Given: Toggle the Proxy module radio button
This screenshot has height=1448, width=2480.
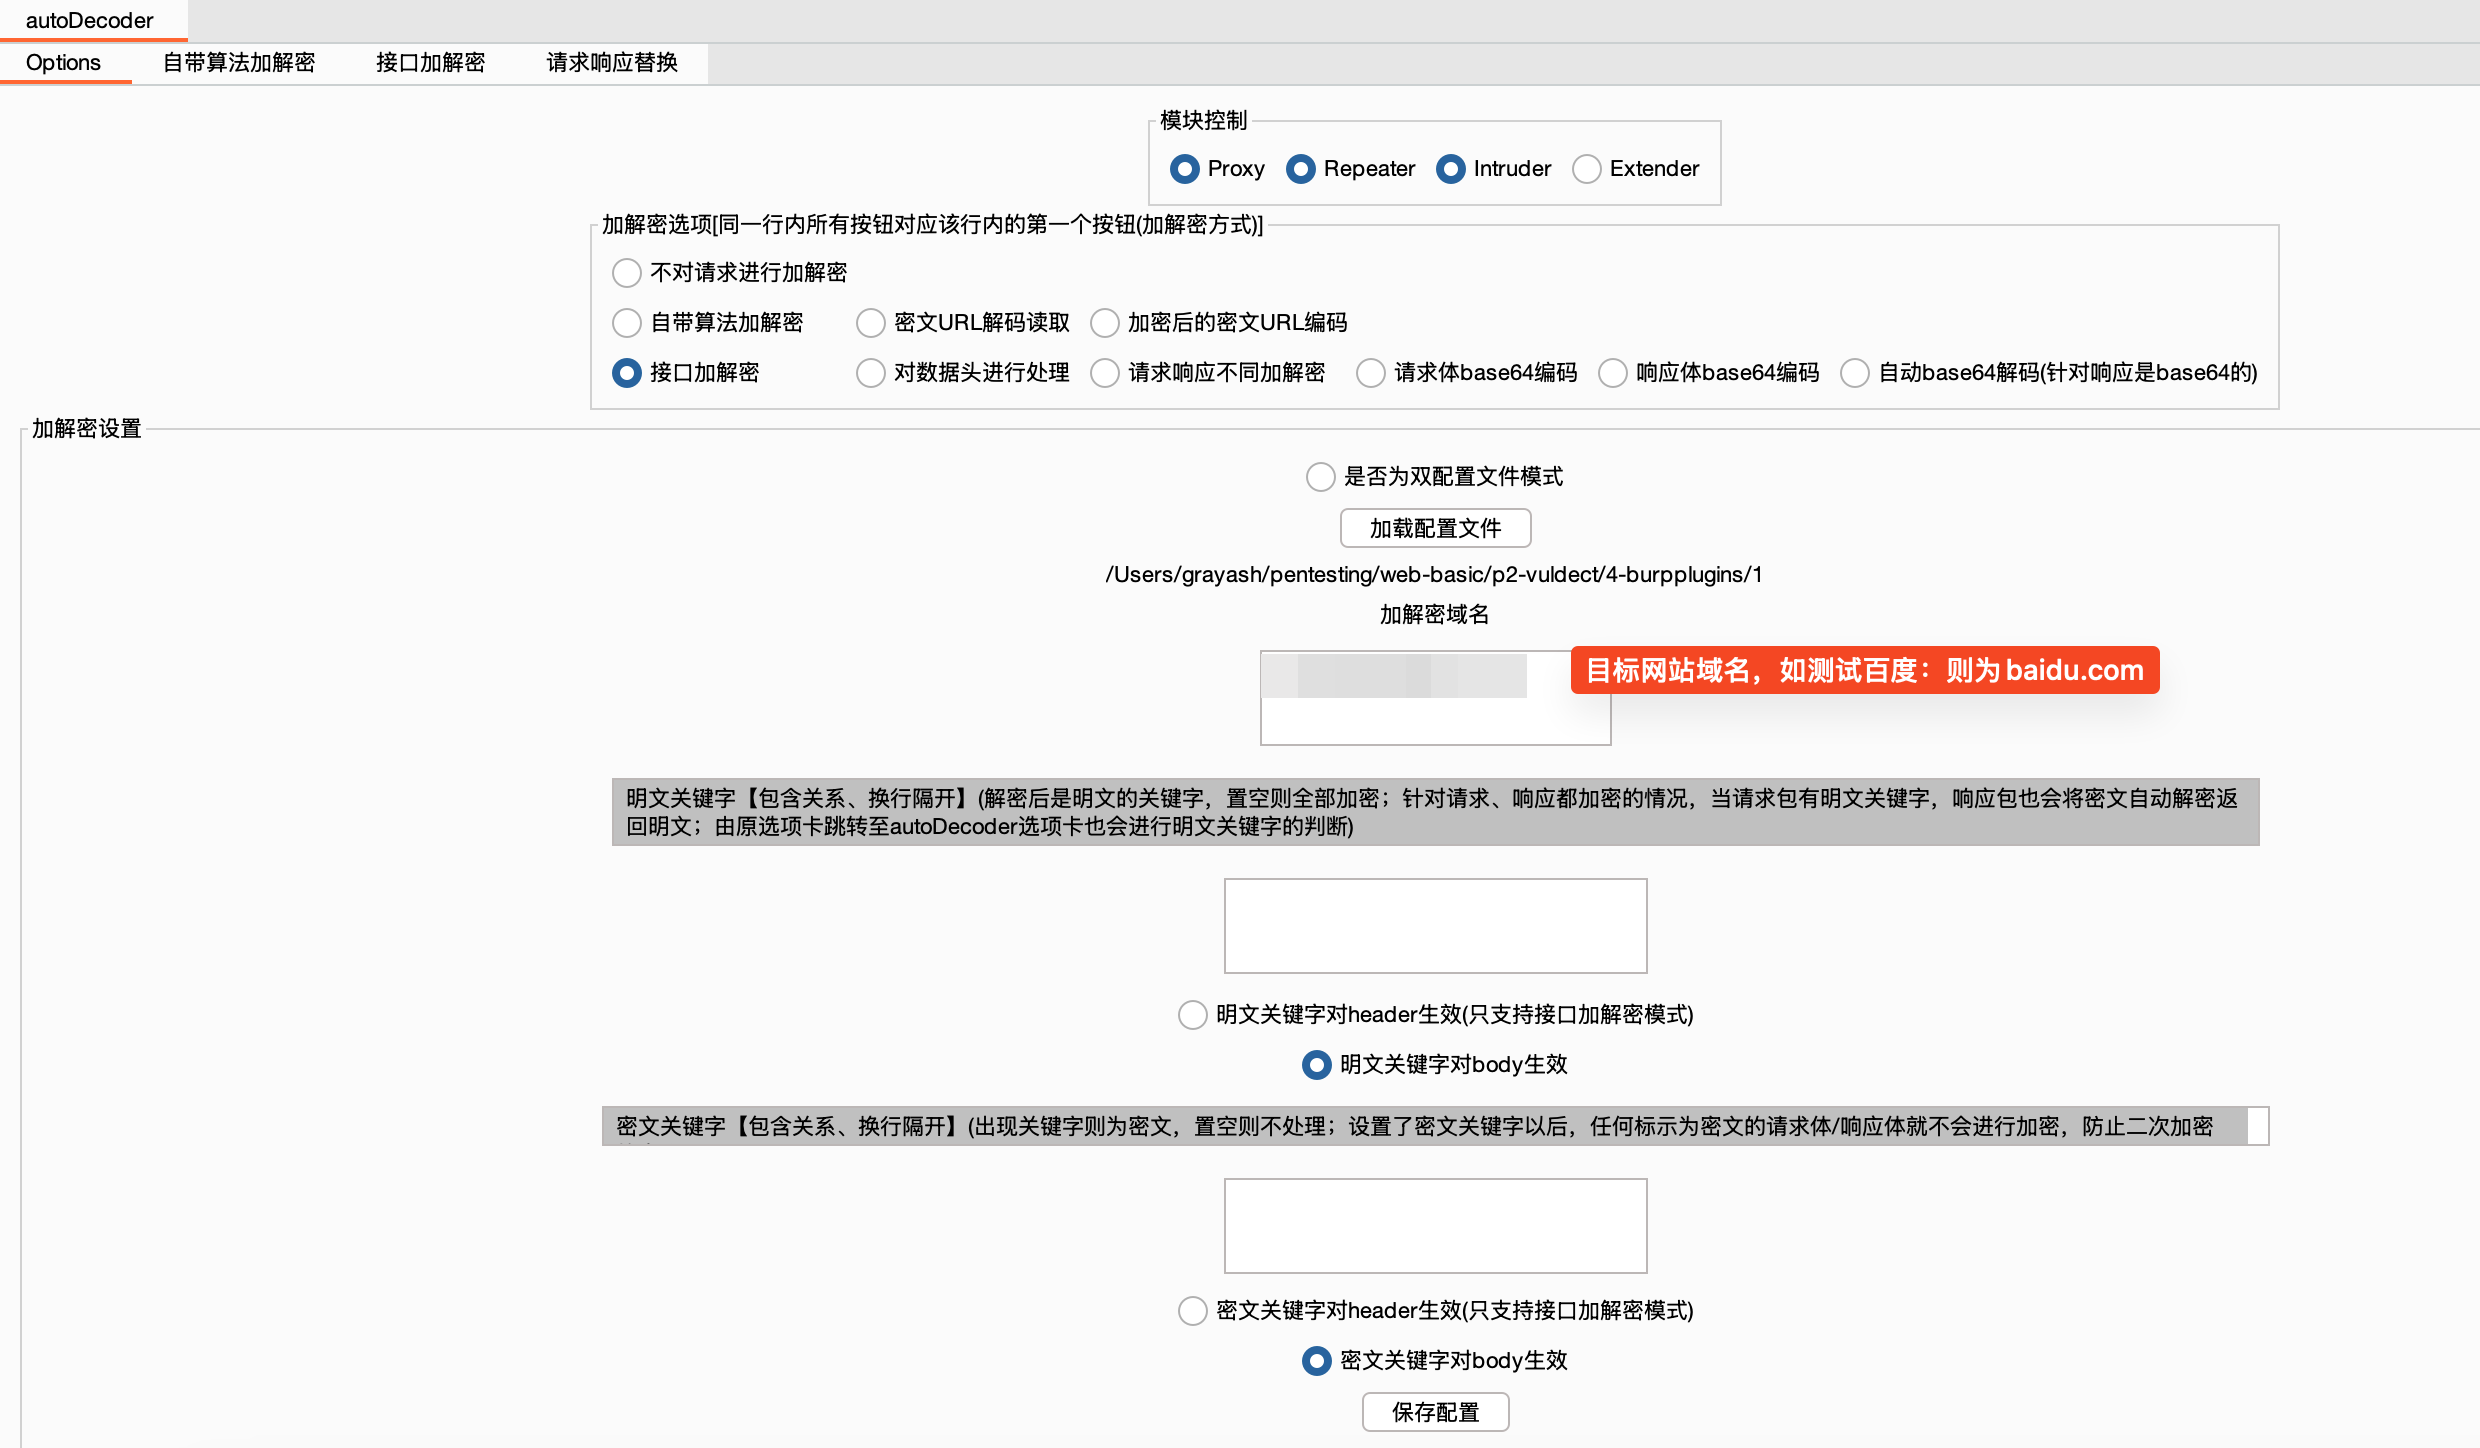Looking at the screenshot, I should (x=1185, y=169).
